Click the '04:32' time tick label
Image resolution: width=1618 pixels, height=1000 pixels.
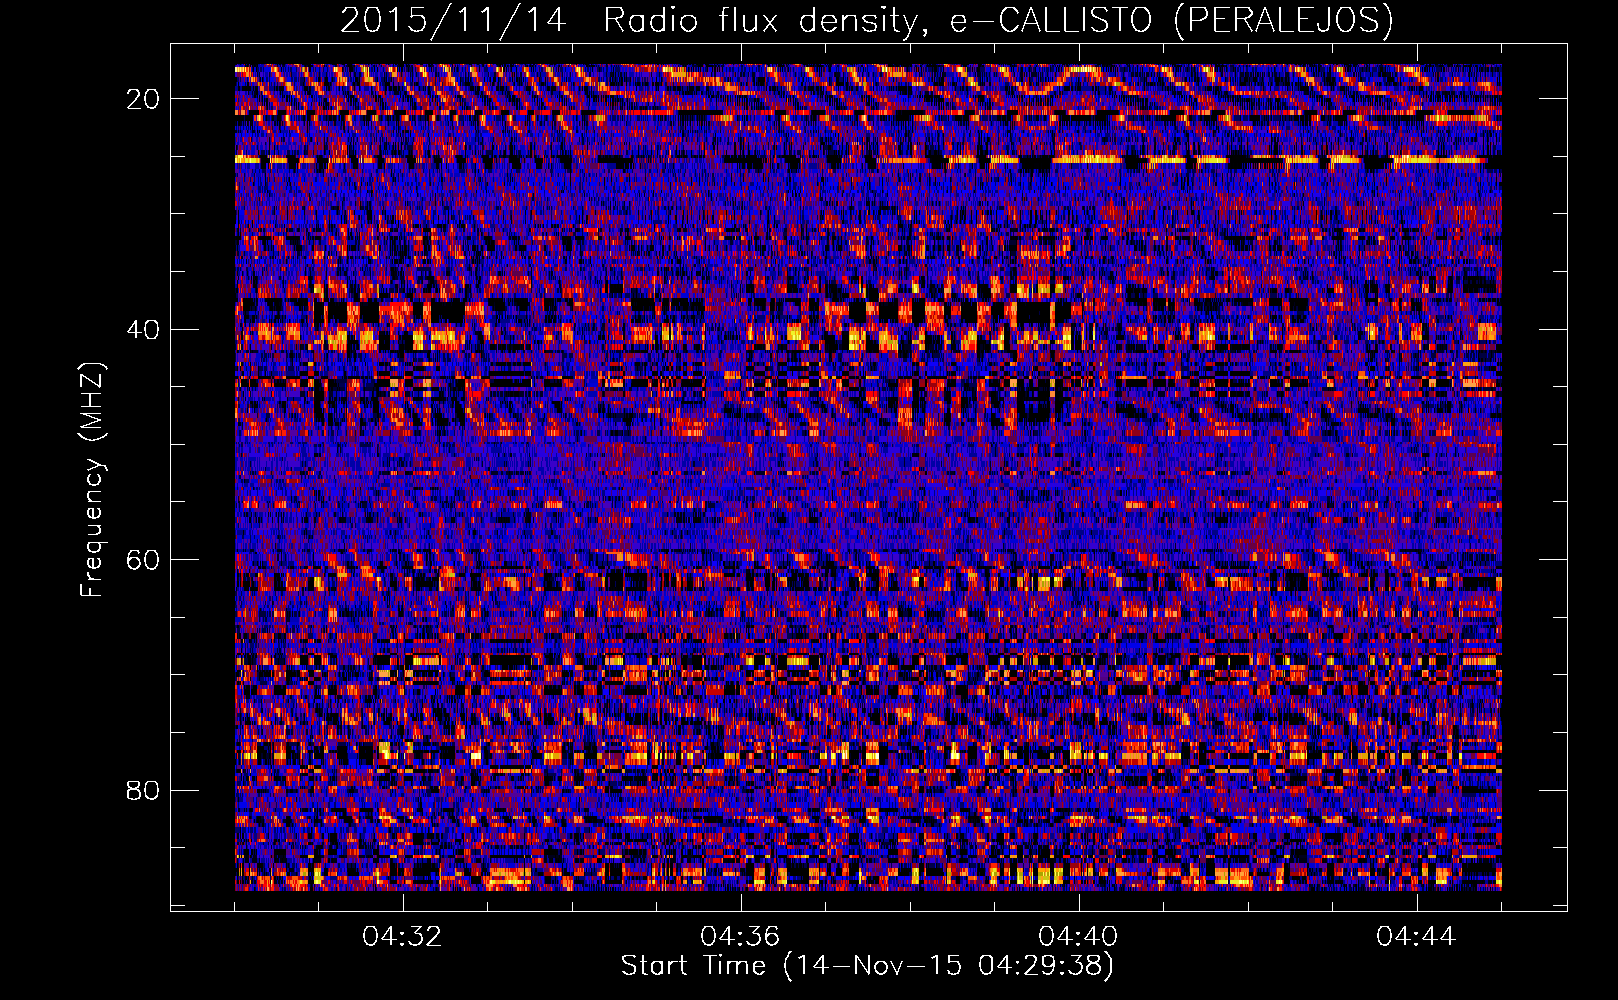403,937
